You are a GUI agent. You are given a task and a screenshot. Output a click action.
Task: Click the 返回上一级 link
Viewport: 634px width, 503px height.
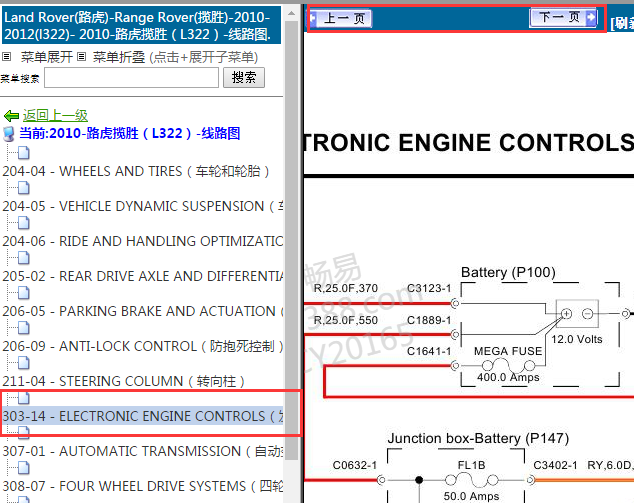55,116
